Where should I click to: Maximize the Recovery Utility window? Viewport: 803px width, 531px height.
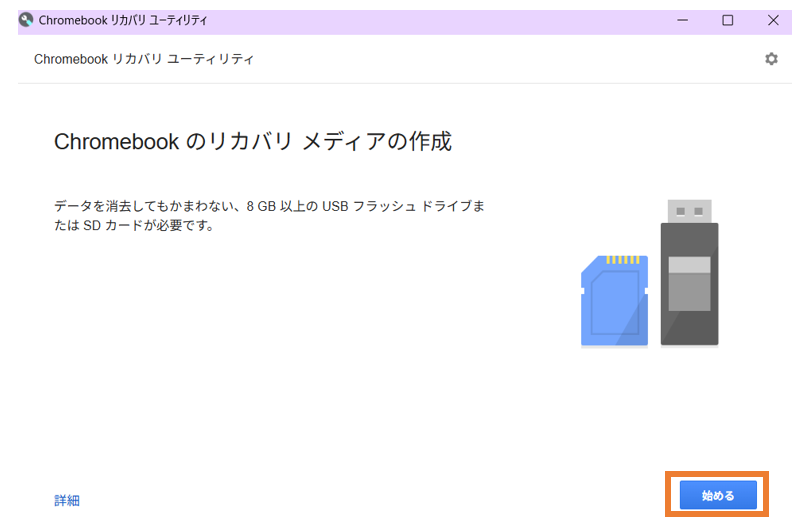click(x=727, y=20)
